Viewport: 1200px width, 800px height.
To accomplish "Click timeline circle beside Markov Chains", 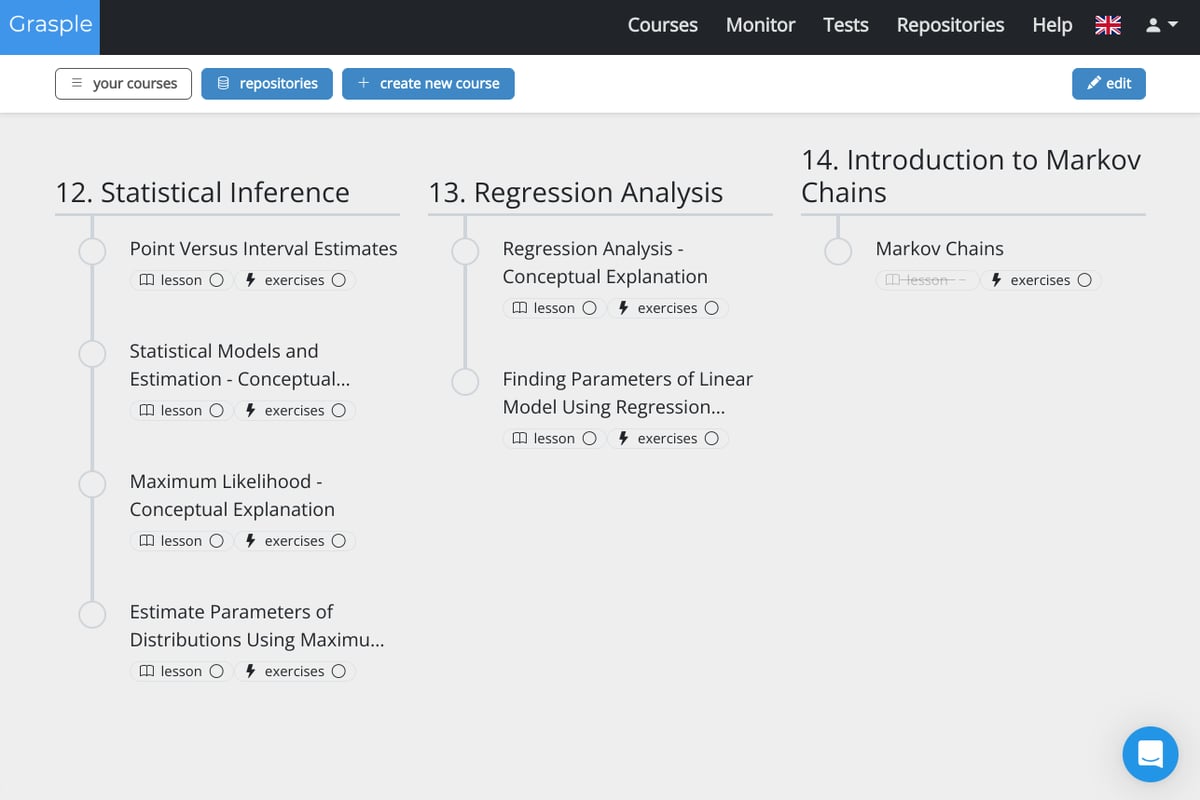I will [838, 251].
